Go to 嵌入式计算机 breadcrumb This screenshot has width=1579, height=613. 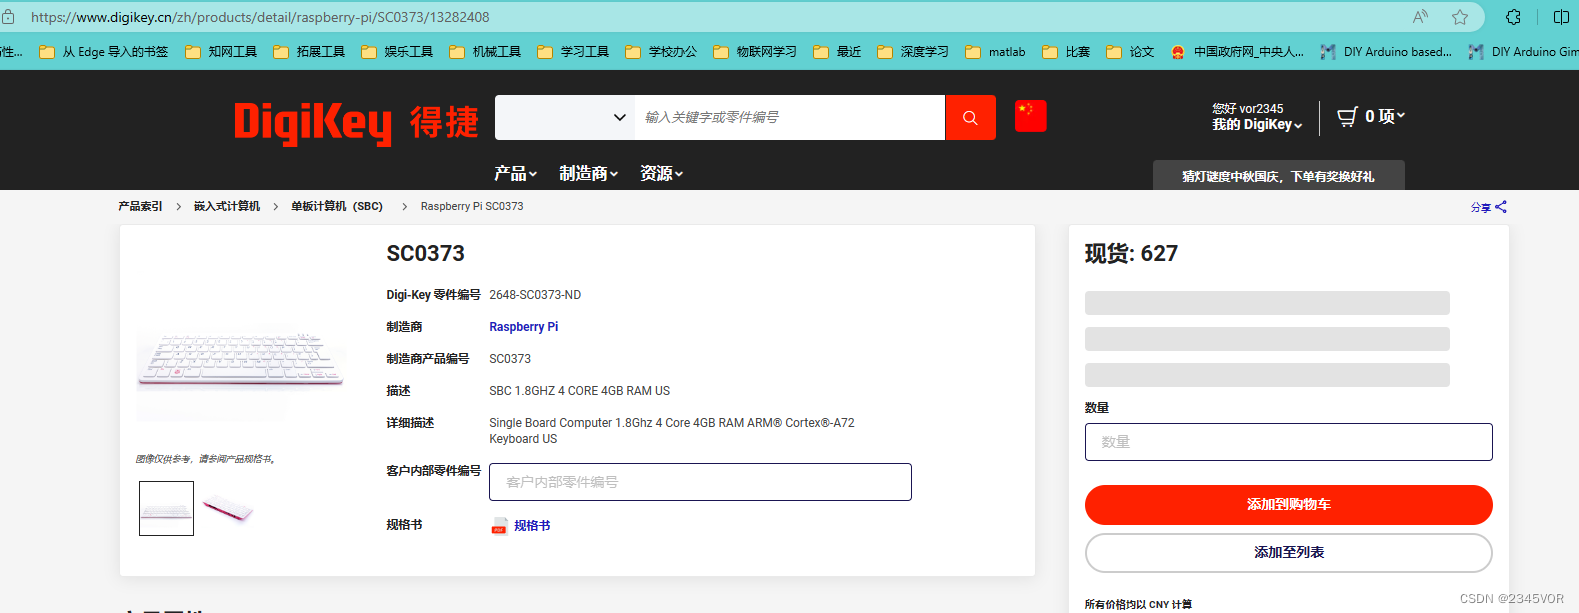point(227,206)
